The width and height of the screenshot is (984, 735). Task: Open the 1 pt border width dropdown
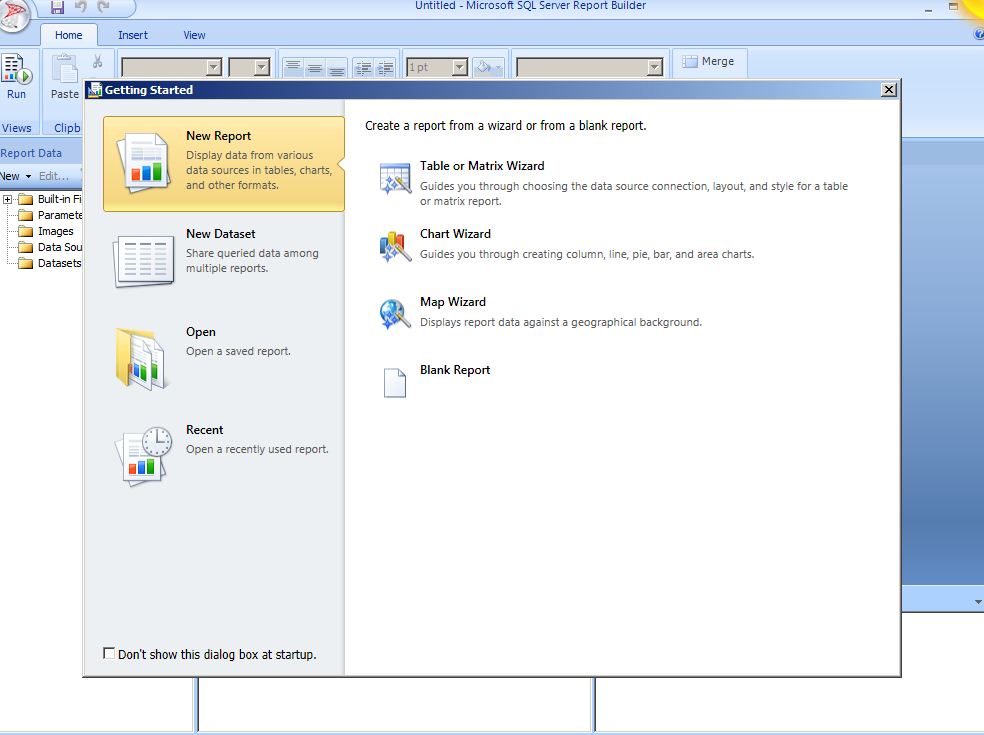pyautogui.click(x=460, y=67)
